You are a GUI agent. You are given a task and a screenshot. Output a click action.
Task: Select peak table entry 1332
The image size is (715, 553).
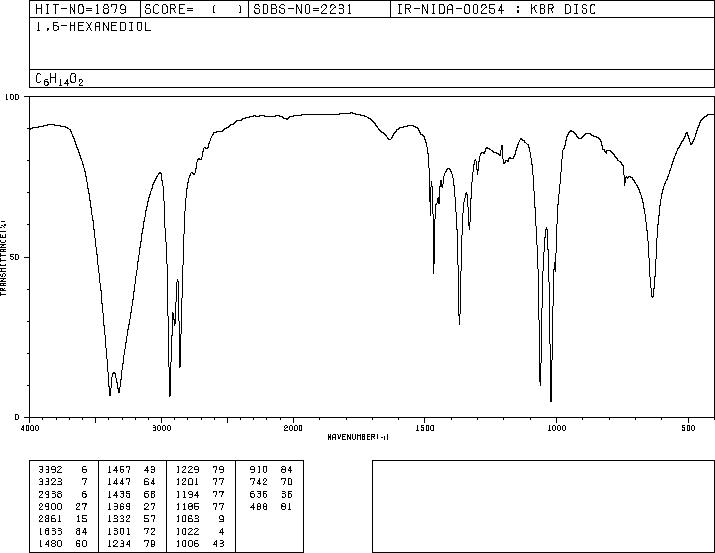119,519
